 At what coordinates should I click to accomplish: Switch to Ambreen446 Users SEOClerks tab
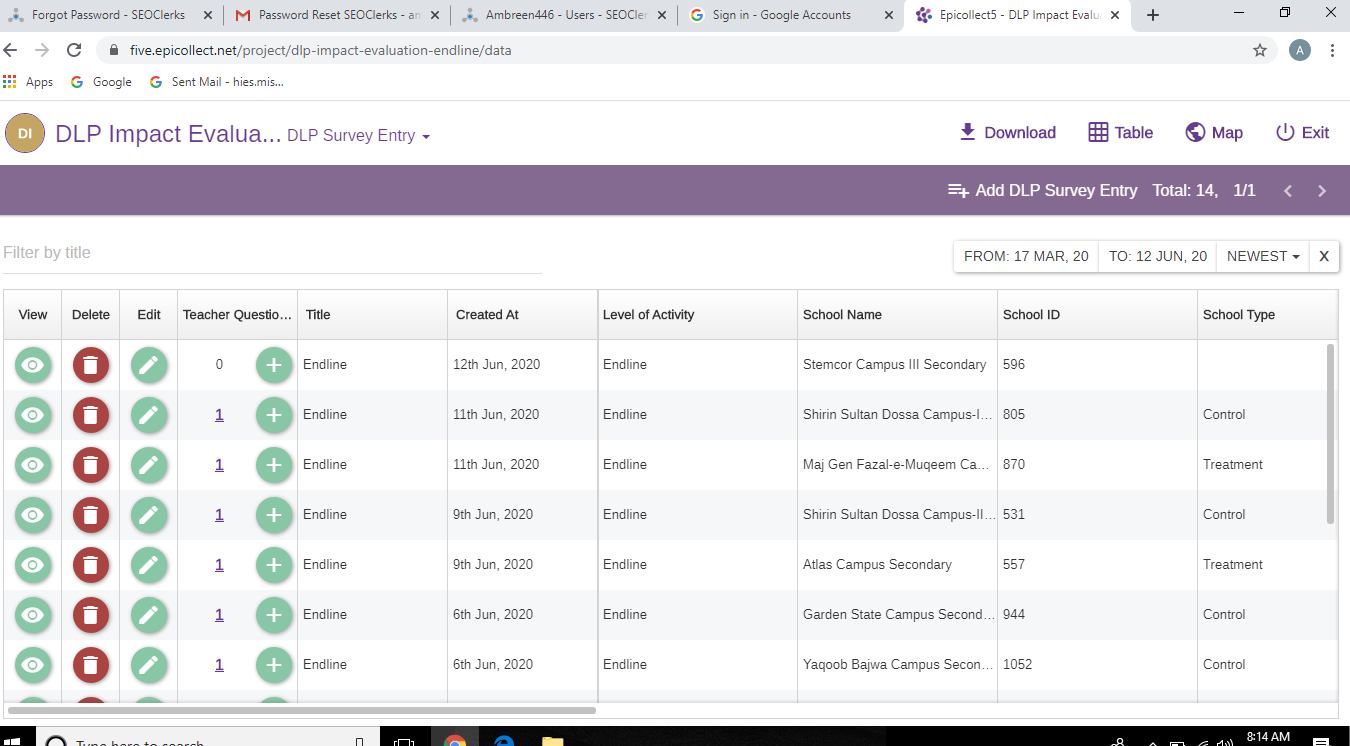(564, 15)
